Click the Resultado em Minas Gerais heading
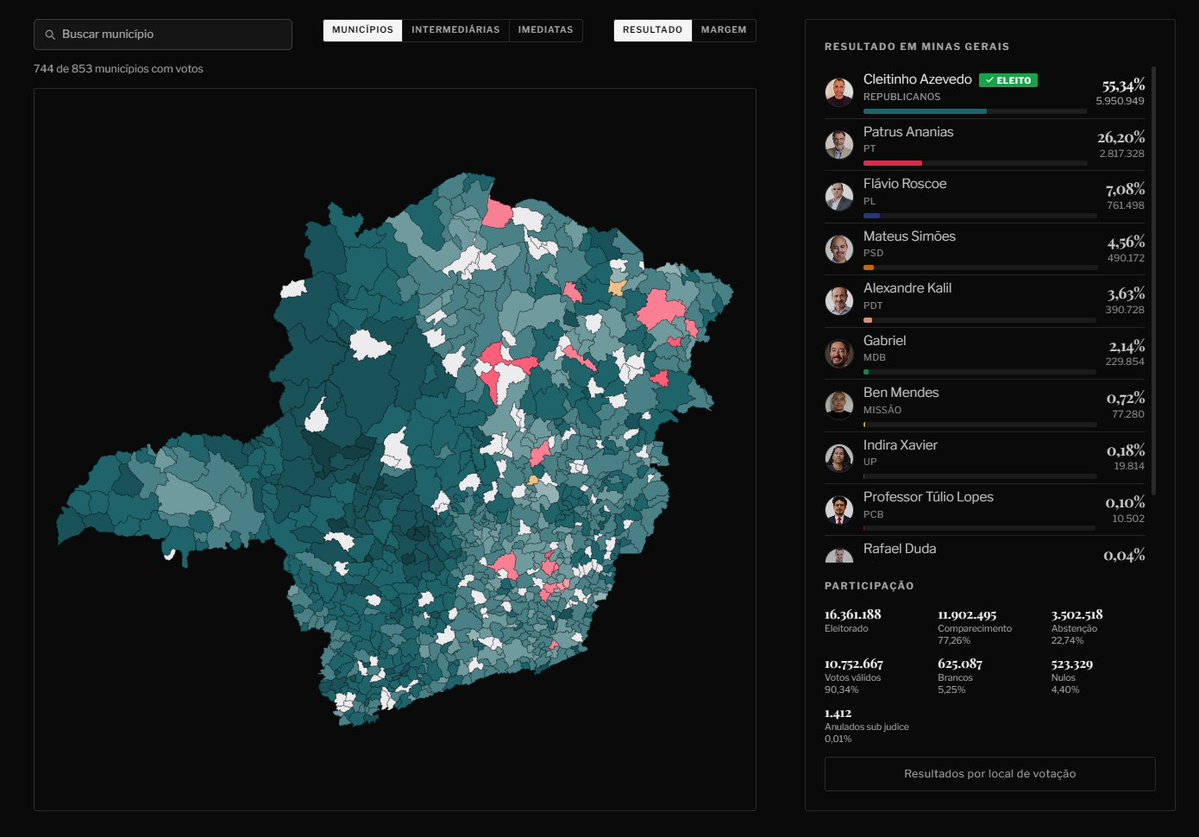1199x837 pixels. [x=917, y=47]
